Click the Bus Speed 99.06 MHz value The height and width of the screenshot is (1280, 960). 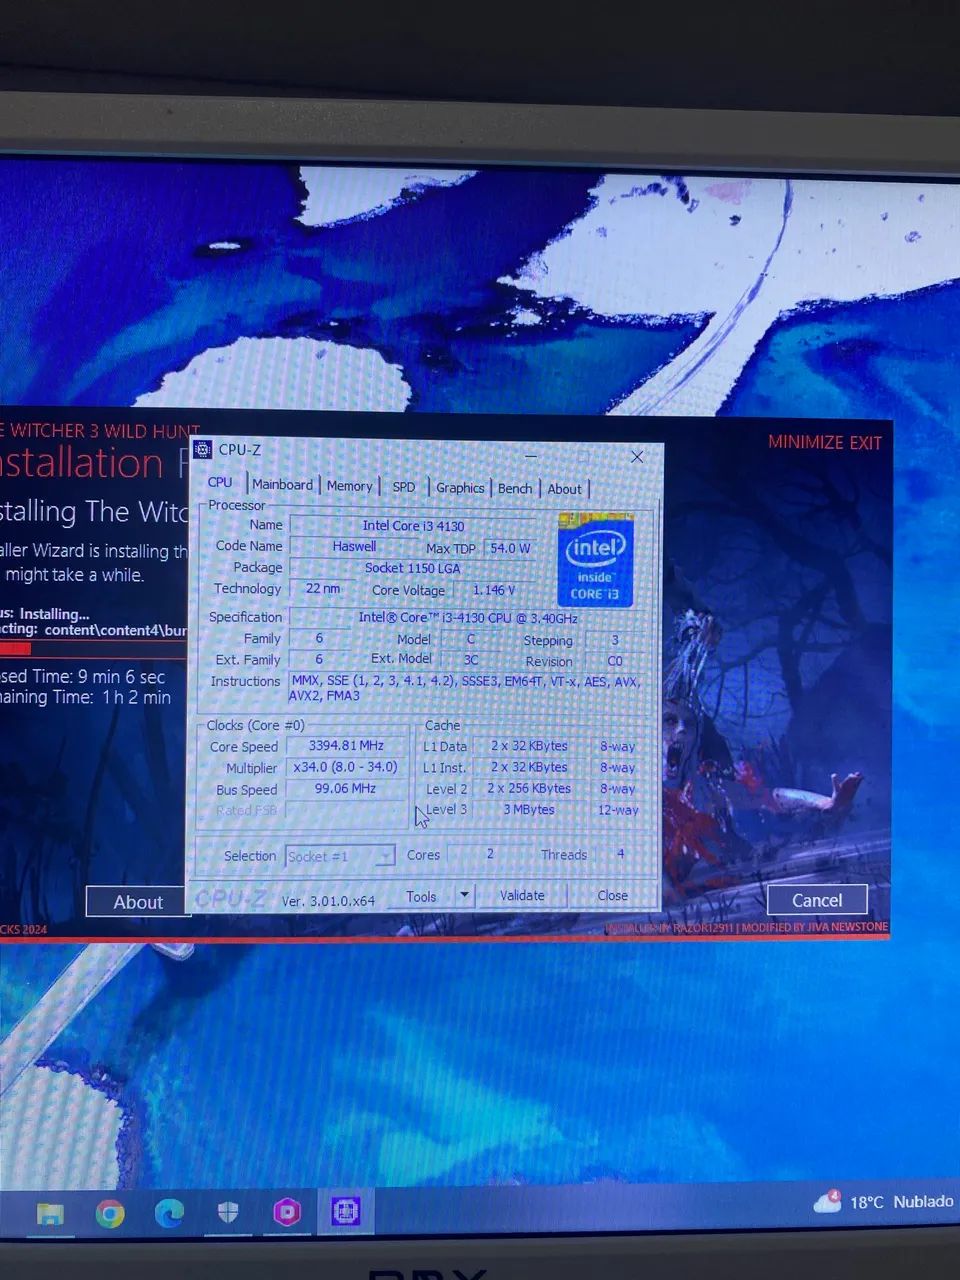tap(346, 788)
